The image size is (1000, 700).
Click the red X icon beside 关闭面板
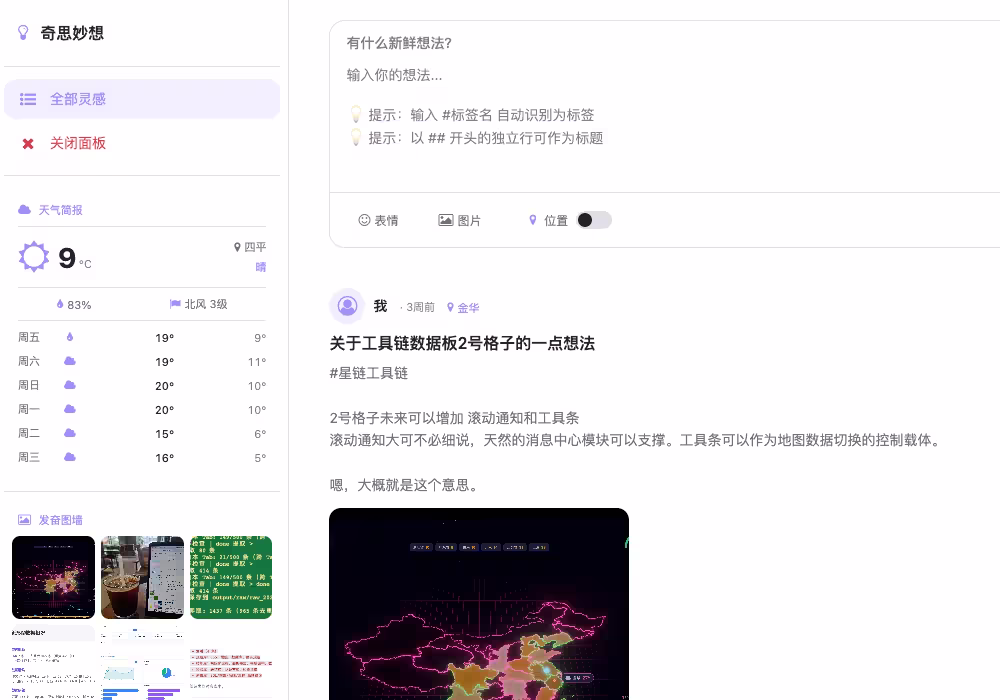coord(28,144)
